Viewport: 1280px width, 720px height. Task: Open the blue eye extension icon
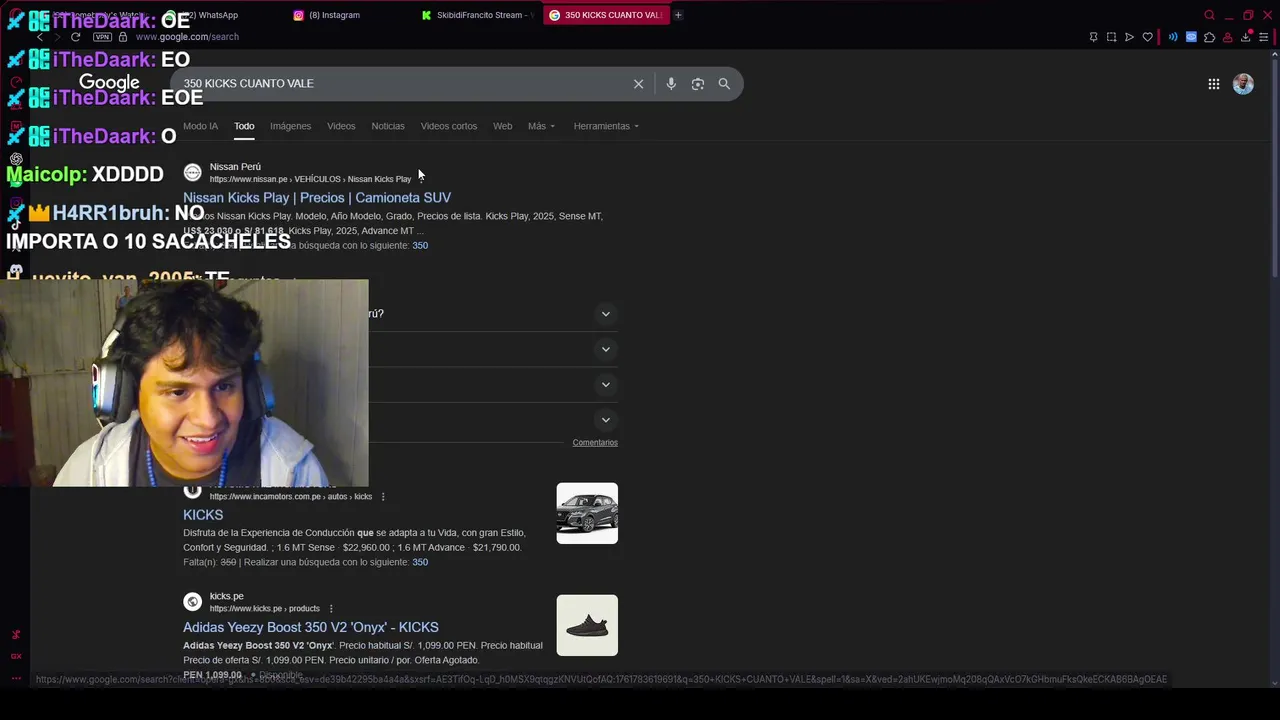tap(1191, 37)
